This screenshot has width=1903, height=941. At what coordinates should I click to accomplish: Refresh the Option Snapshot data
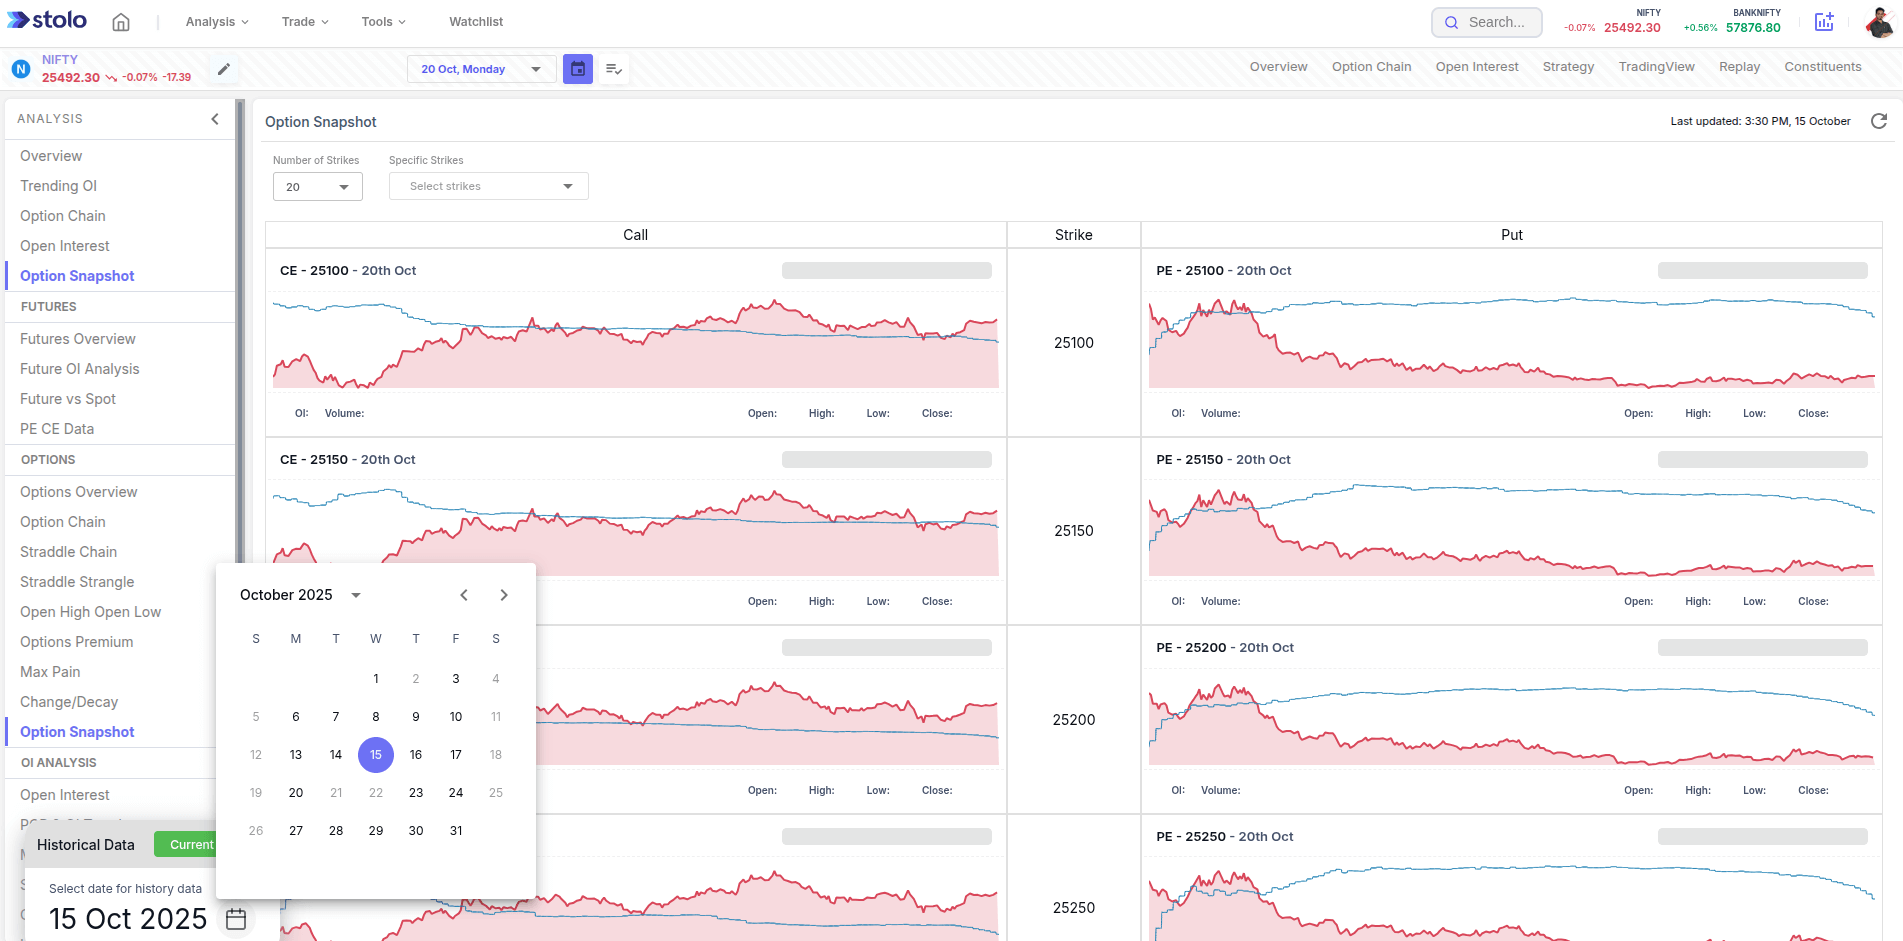click(1880, 121)
